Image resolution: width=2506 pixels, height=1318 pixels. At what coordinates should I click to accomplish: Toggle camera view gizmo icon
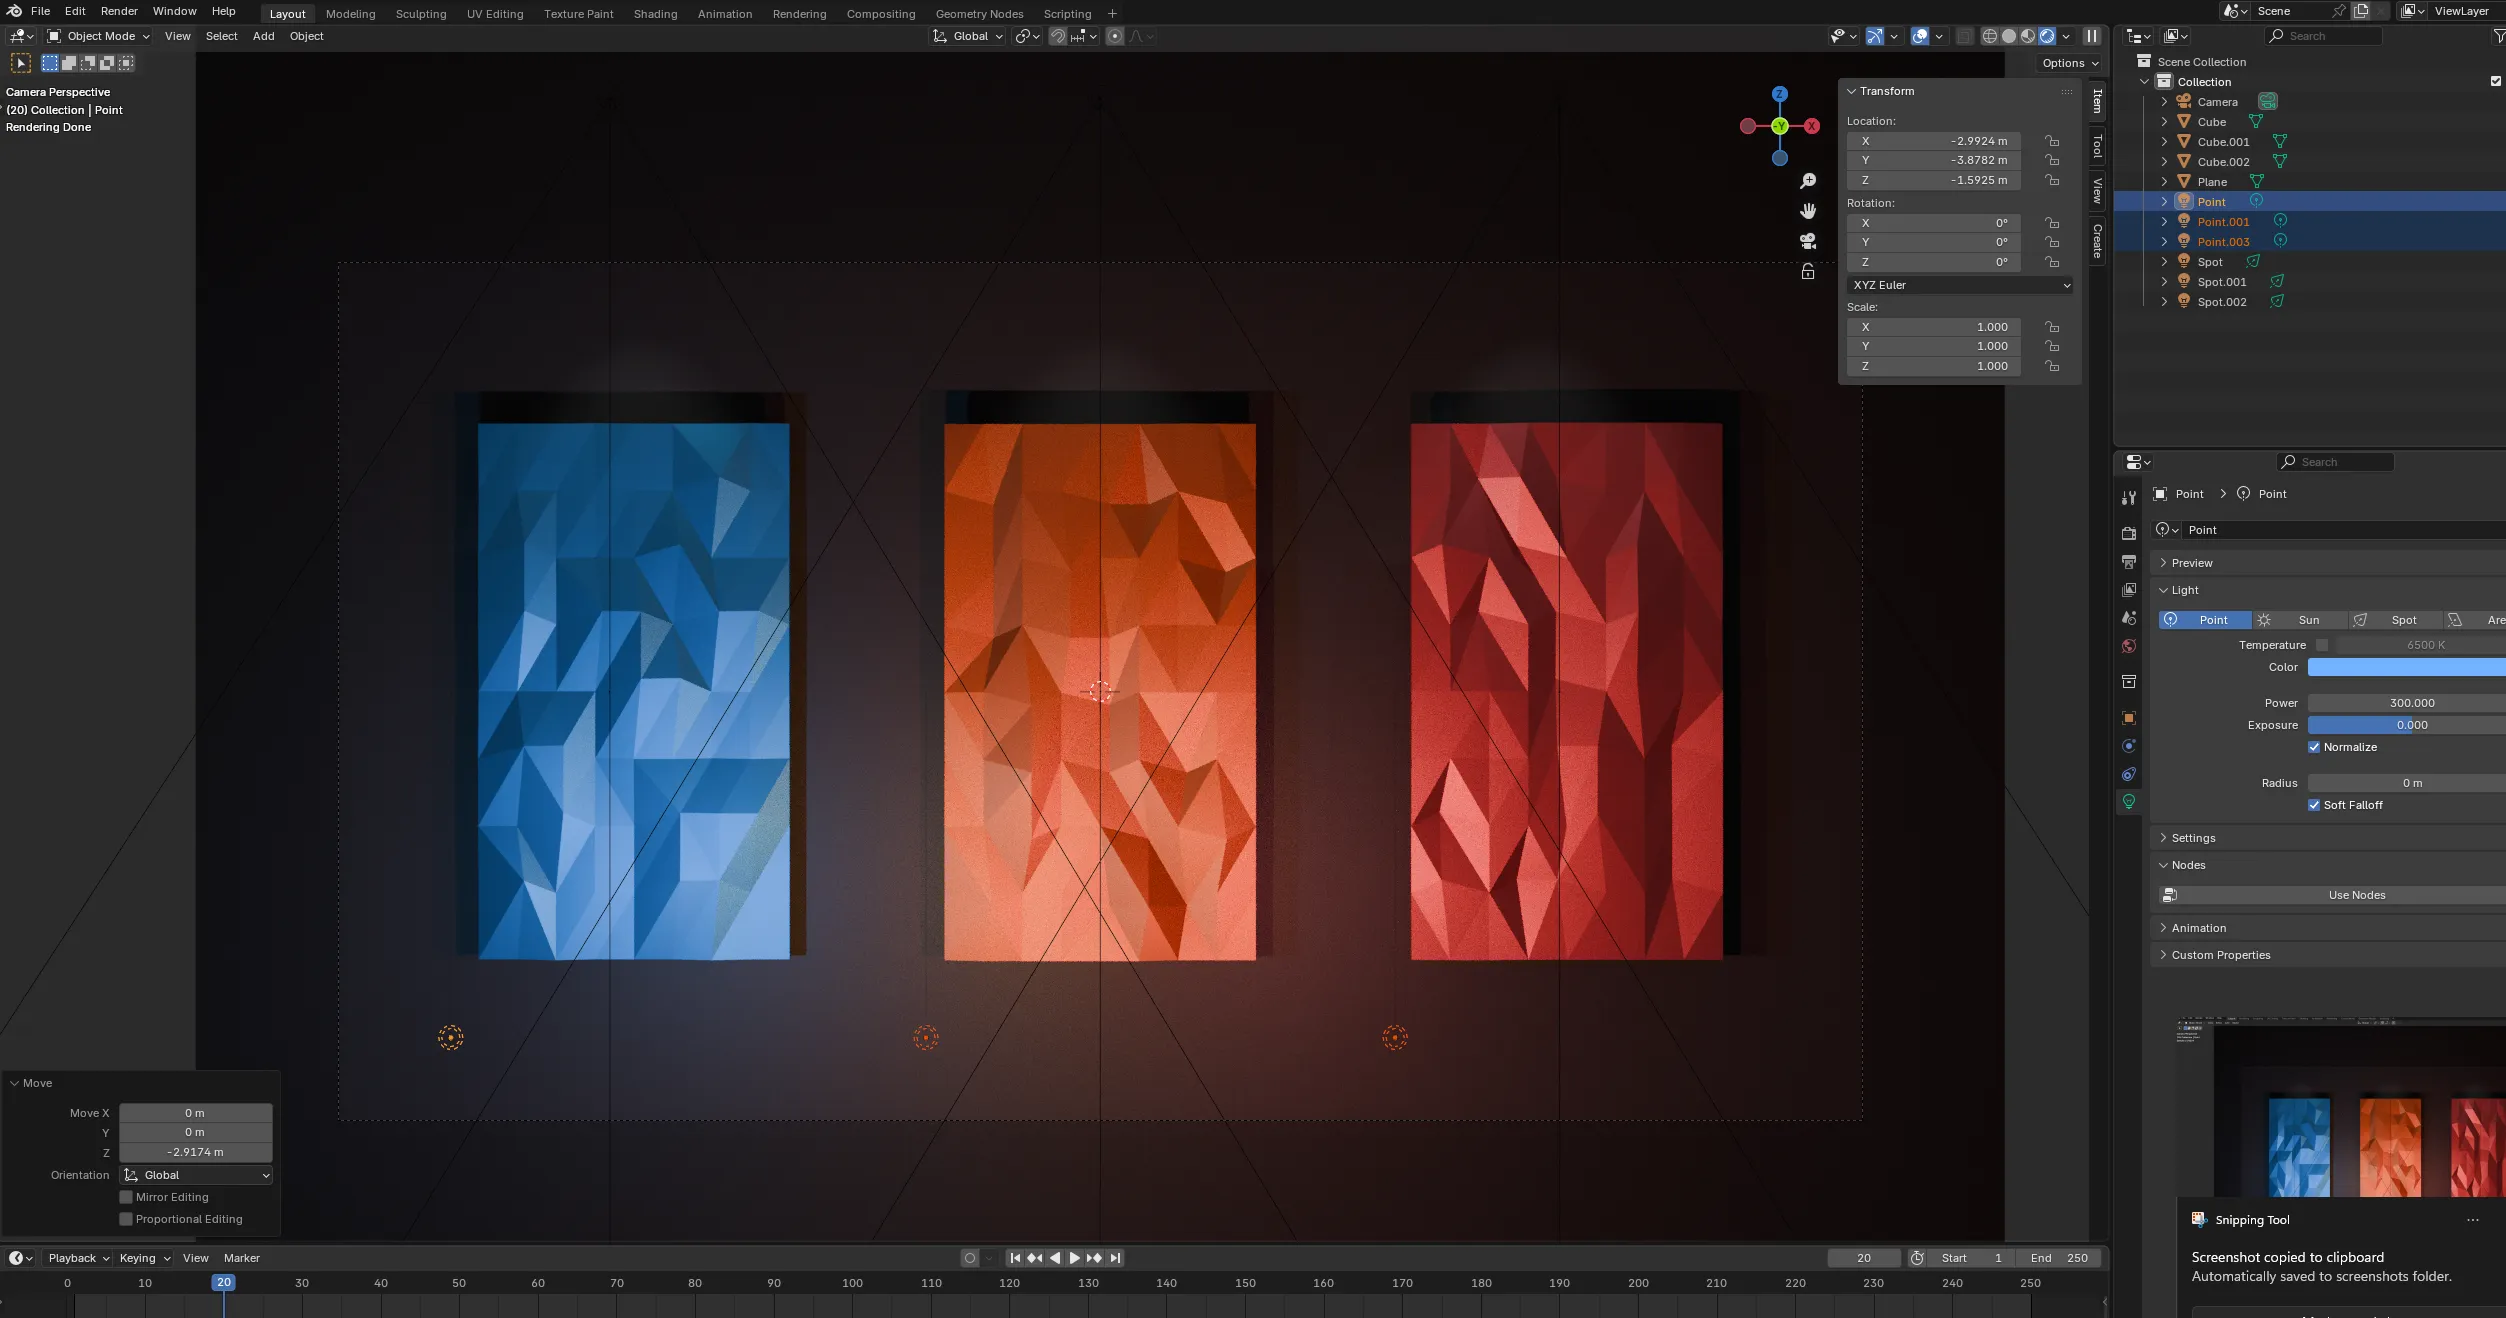point(1808,241)
